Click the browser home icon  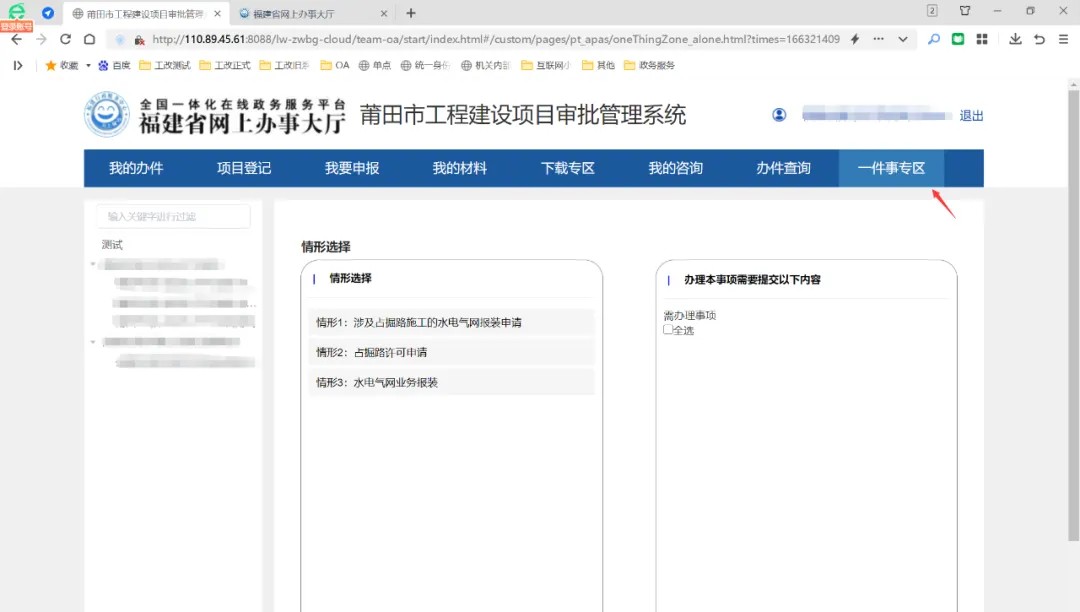(x=89, y=39)
